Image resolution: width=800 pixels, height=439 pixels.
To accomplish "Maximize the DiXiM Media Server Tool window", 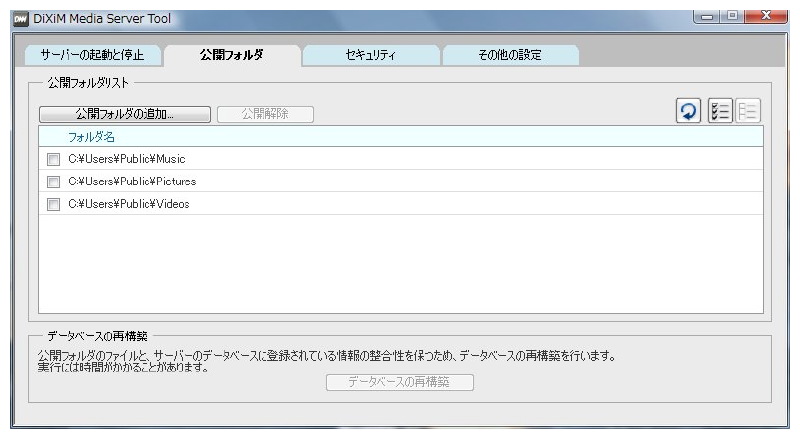I will [732, 16].
